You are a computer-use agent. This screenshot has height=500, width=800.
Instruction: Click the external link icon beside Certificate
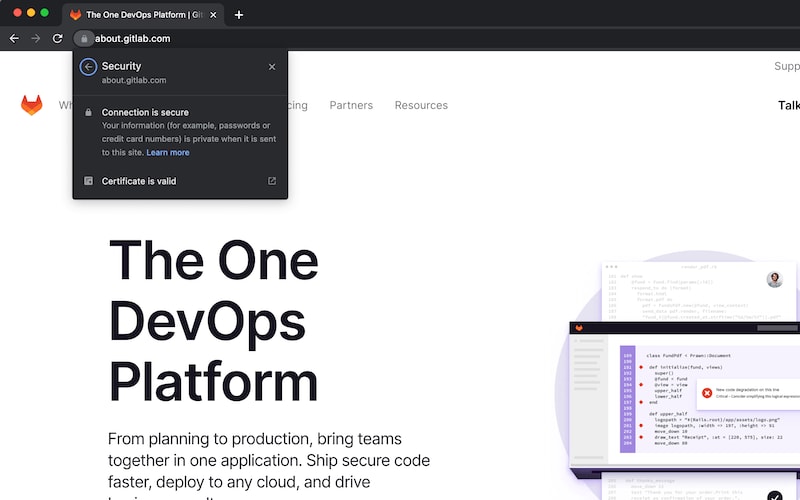pos(272,181)
